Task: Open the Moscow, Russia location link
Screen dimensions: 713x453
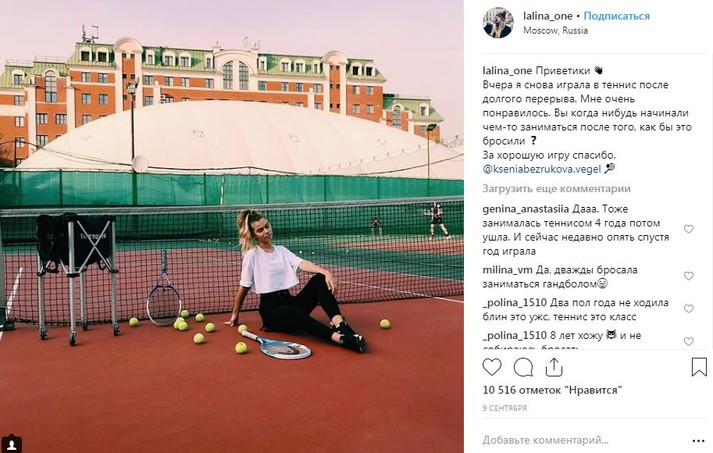Action: pos(555,30)
